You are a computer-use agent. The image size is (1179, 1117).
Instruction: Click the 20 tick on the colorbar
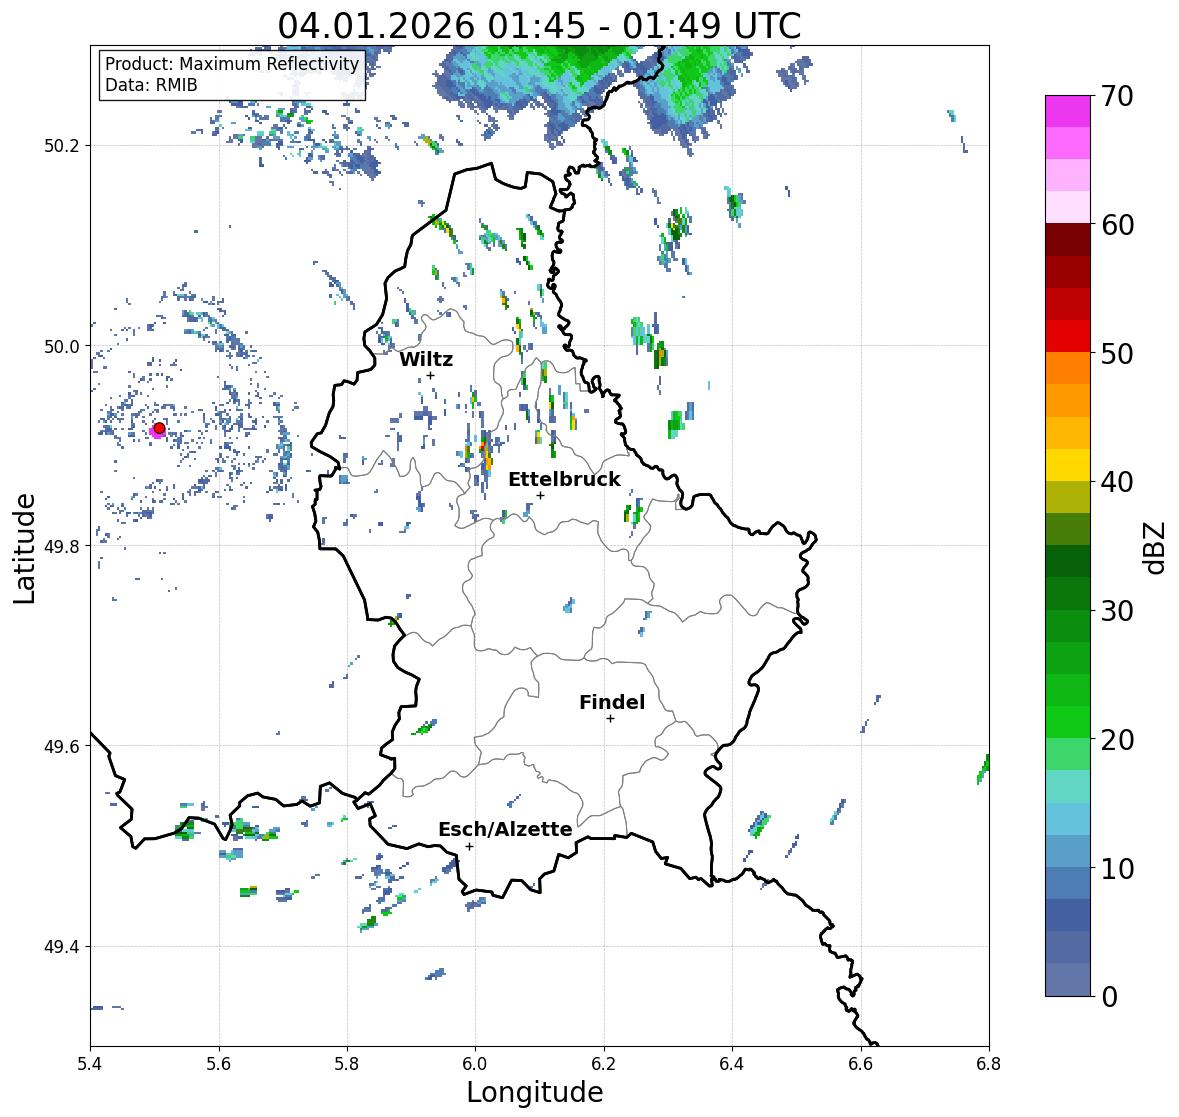click(1117, 740)
